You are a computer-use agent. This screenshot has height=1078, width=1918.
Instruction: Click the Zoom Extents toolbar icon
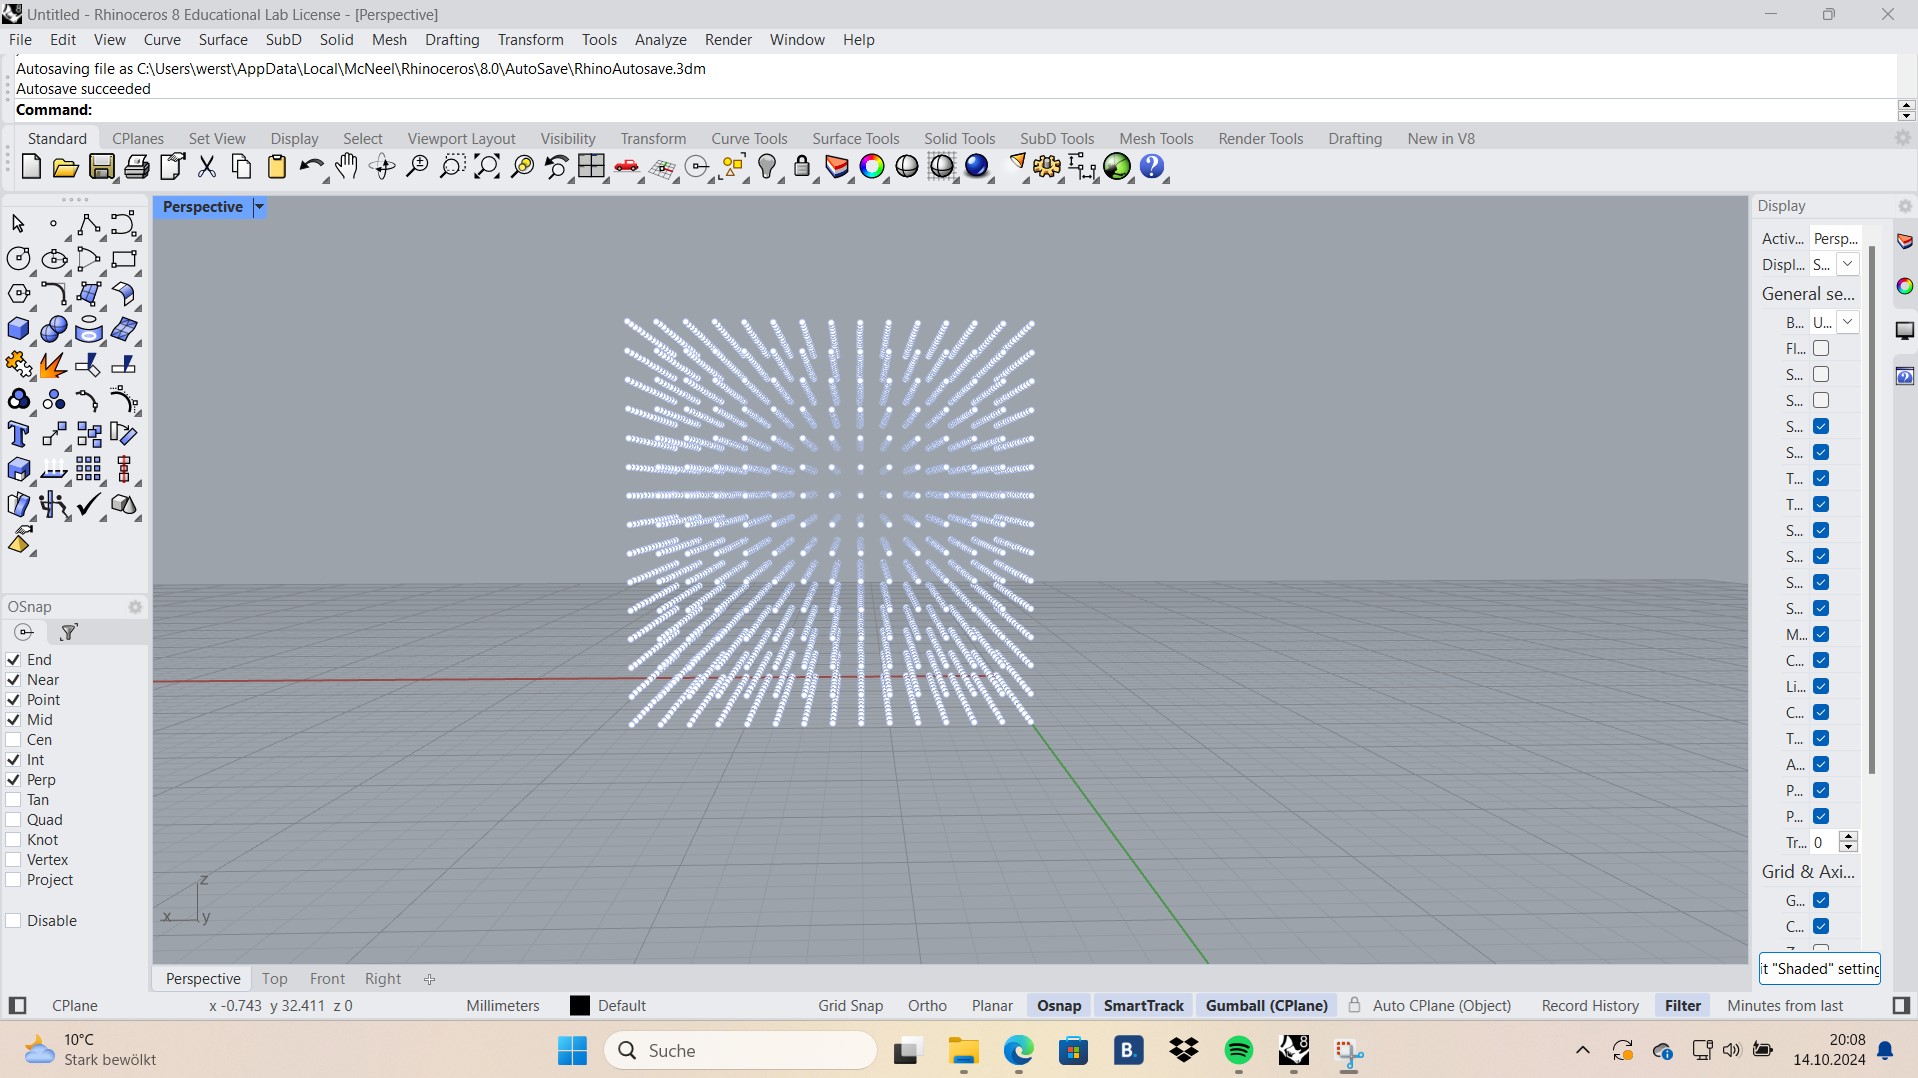(x=485, y=167)
